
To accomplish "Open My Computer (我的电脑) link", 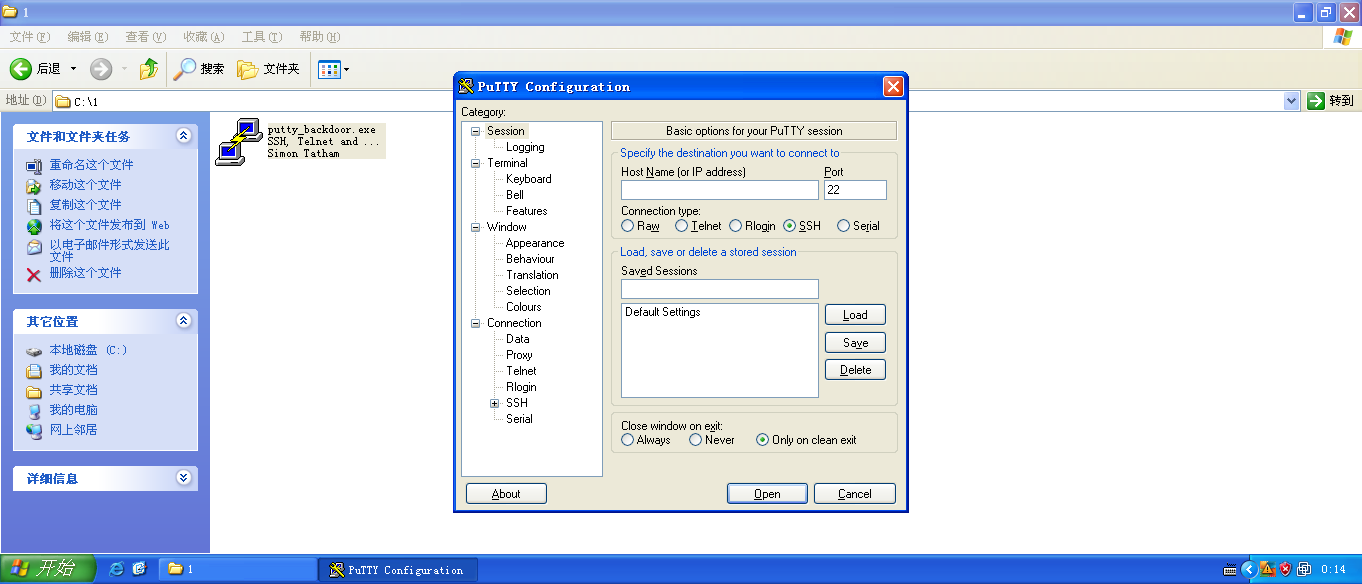I will [73, 410].
